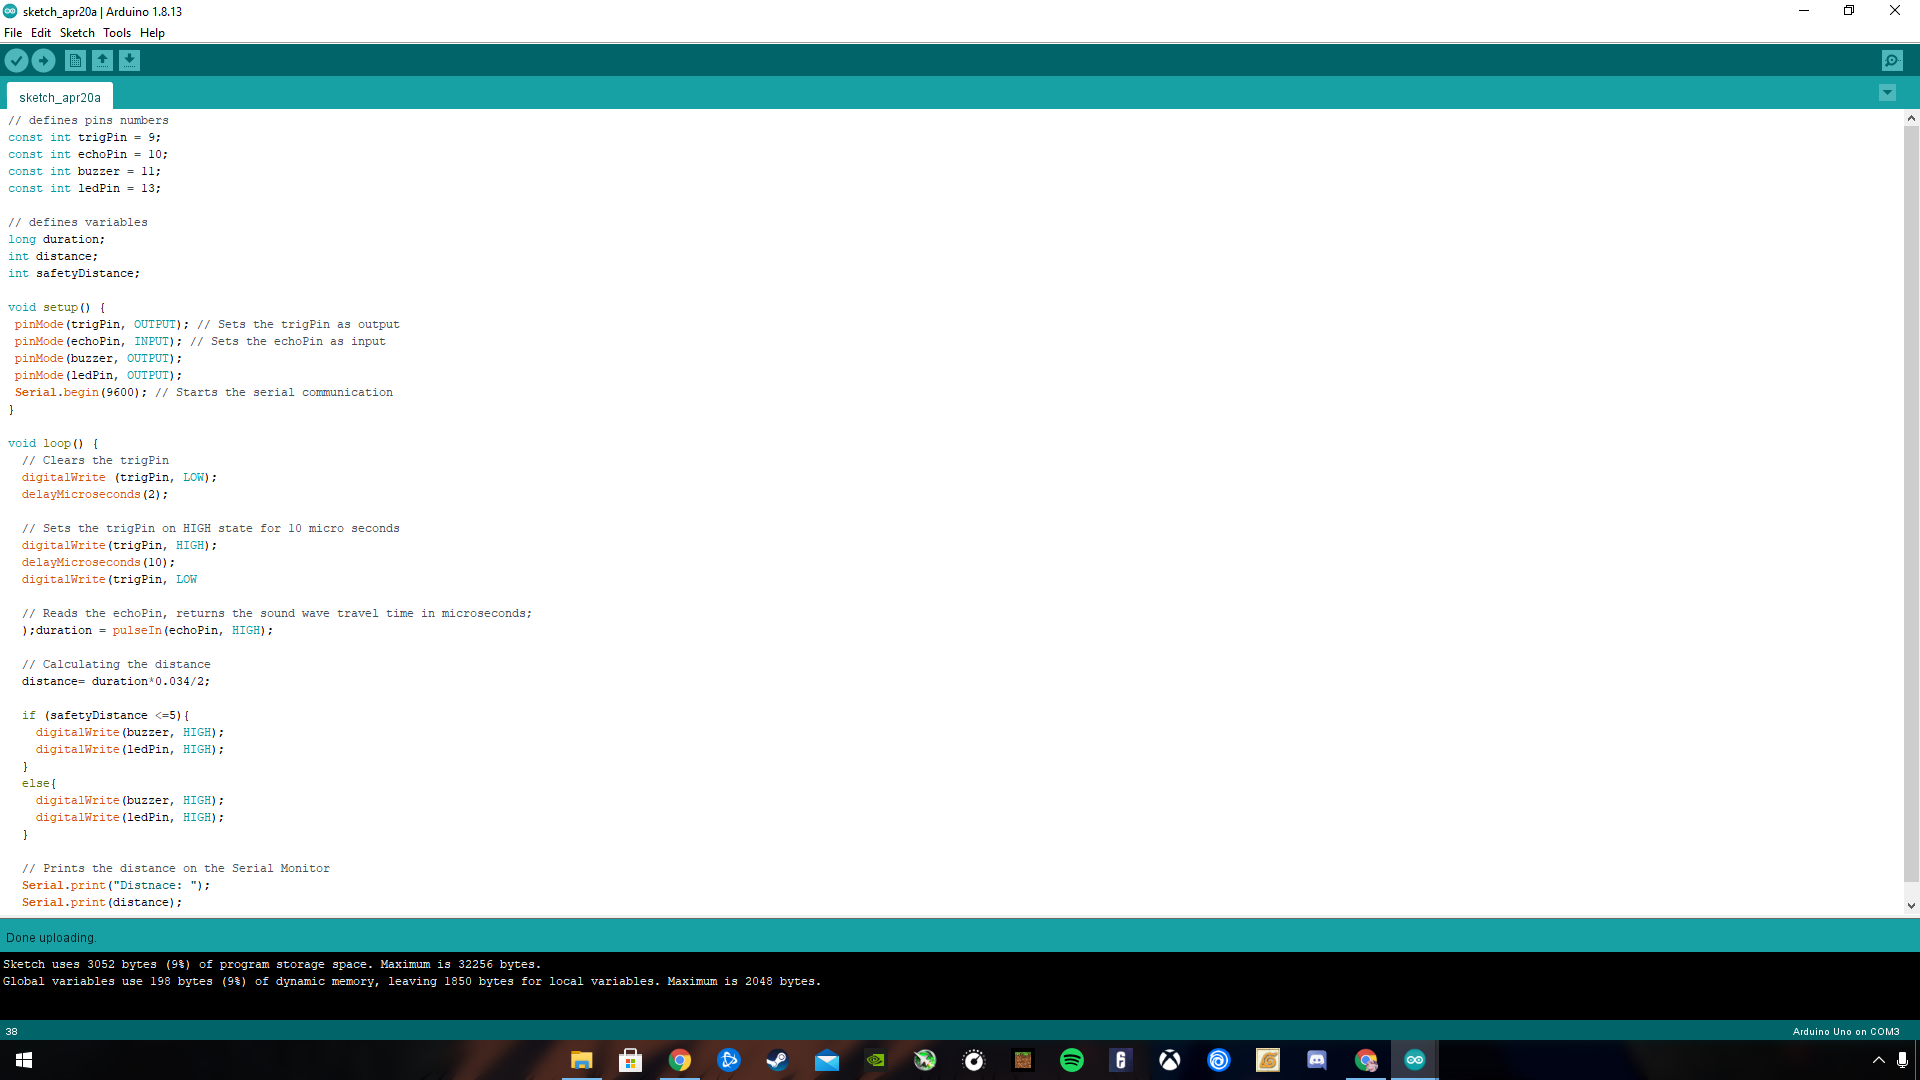Select the sketch_apr20a tab
Image resolution: width=1920 pixels, height=1080 pixels.
click(60, 97)
